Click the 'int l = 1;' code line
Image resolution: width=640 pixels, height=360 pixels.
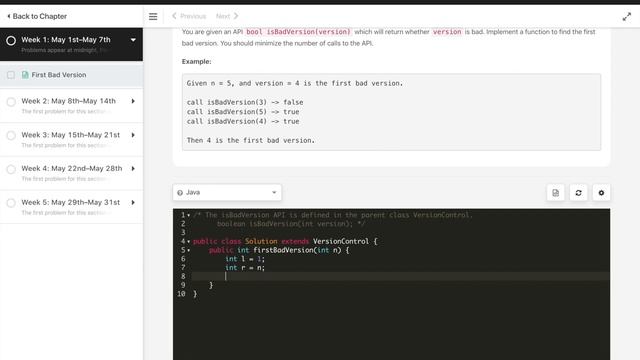pyautogui.click(x=245, y=259)
